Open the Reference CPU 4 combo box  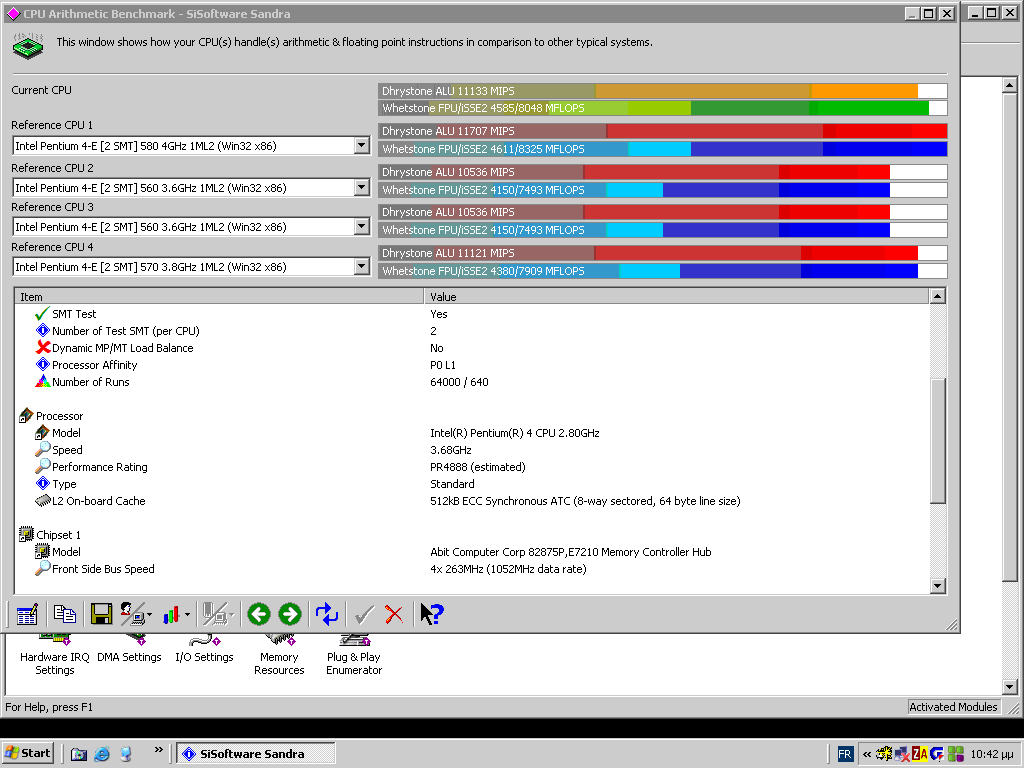362,267
